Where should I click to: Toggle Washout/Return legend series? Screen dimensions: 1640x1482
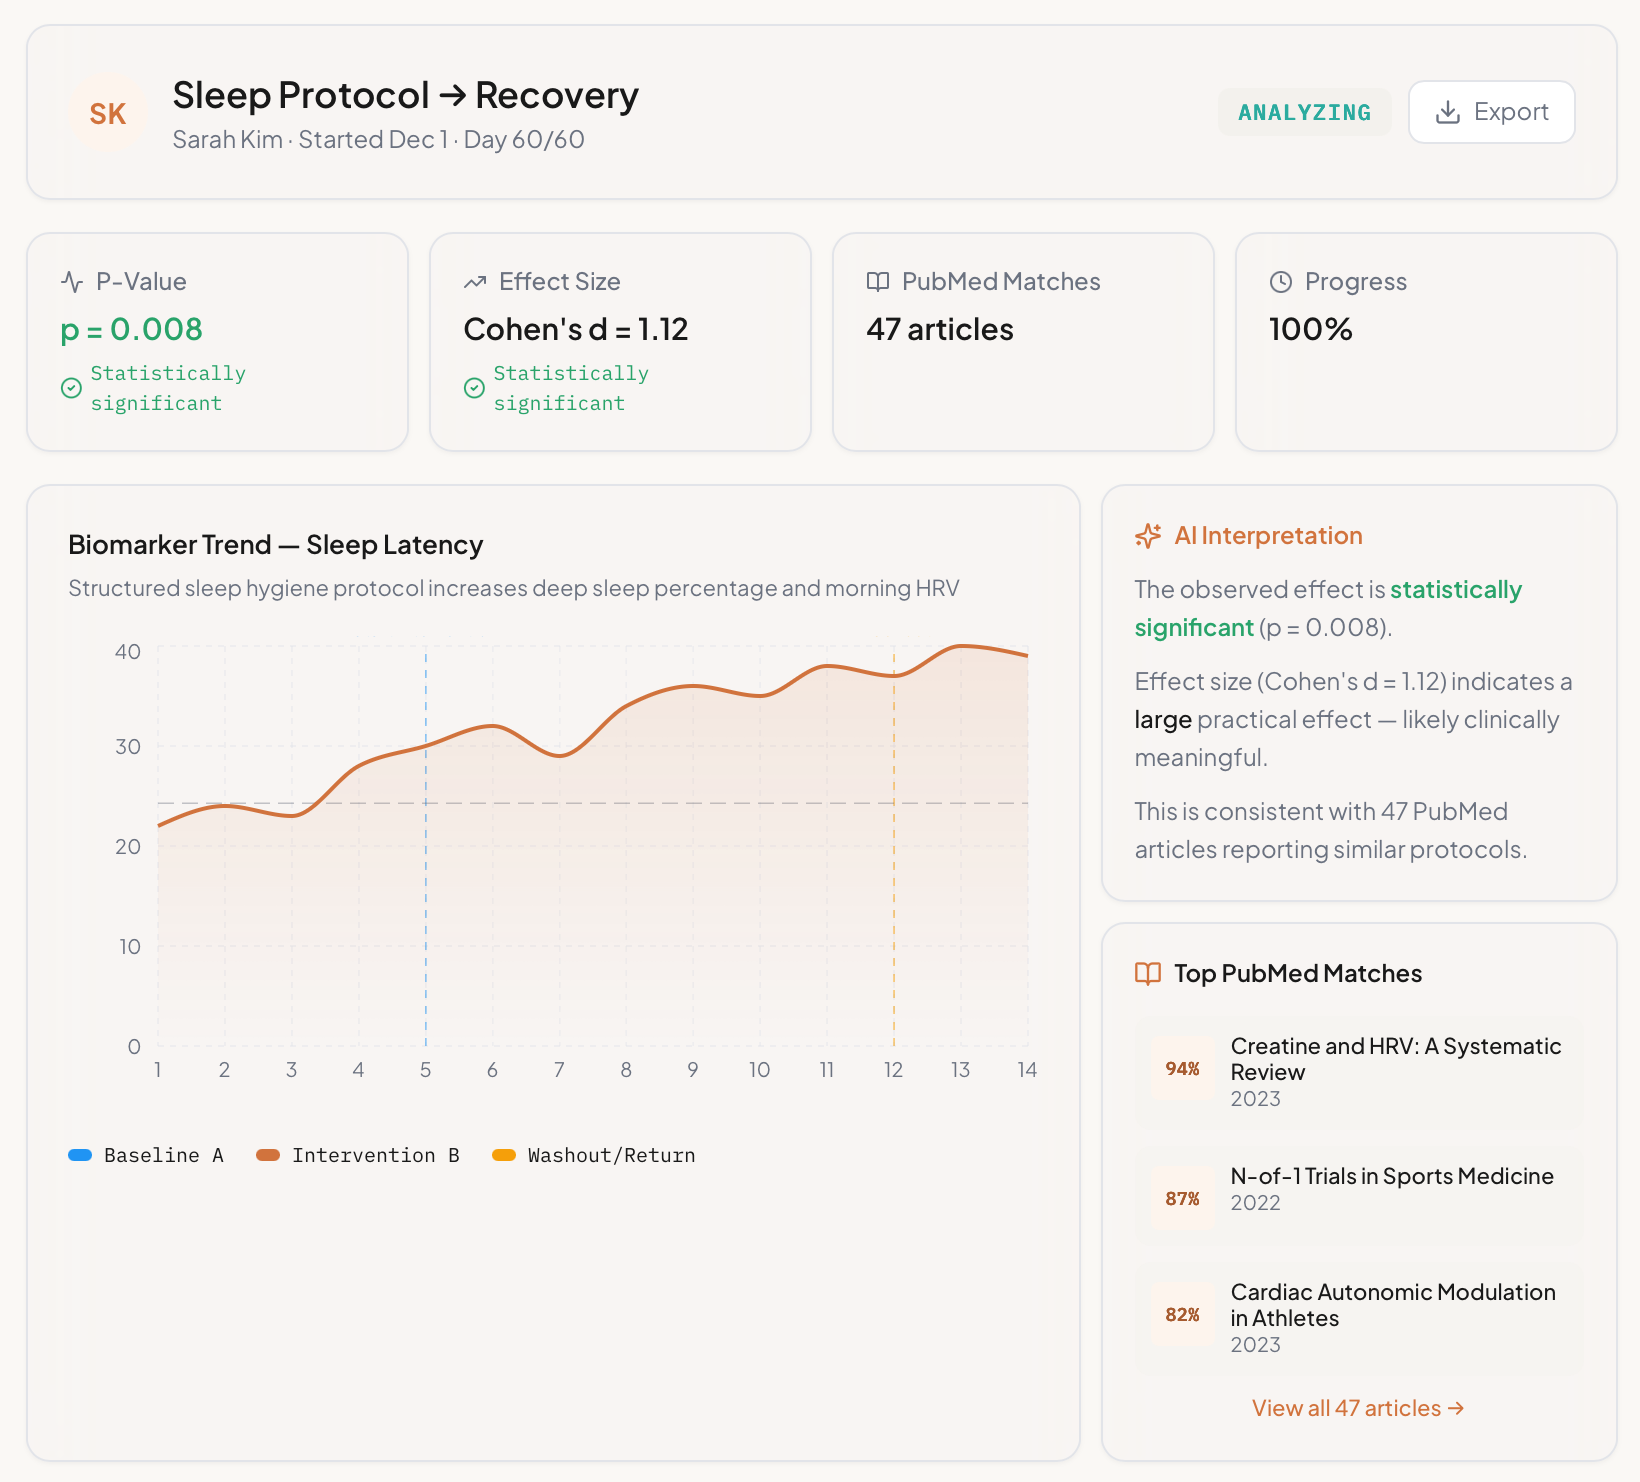(596, 1155)
